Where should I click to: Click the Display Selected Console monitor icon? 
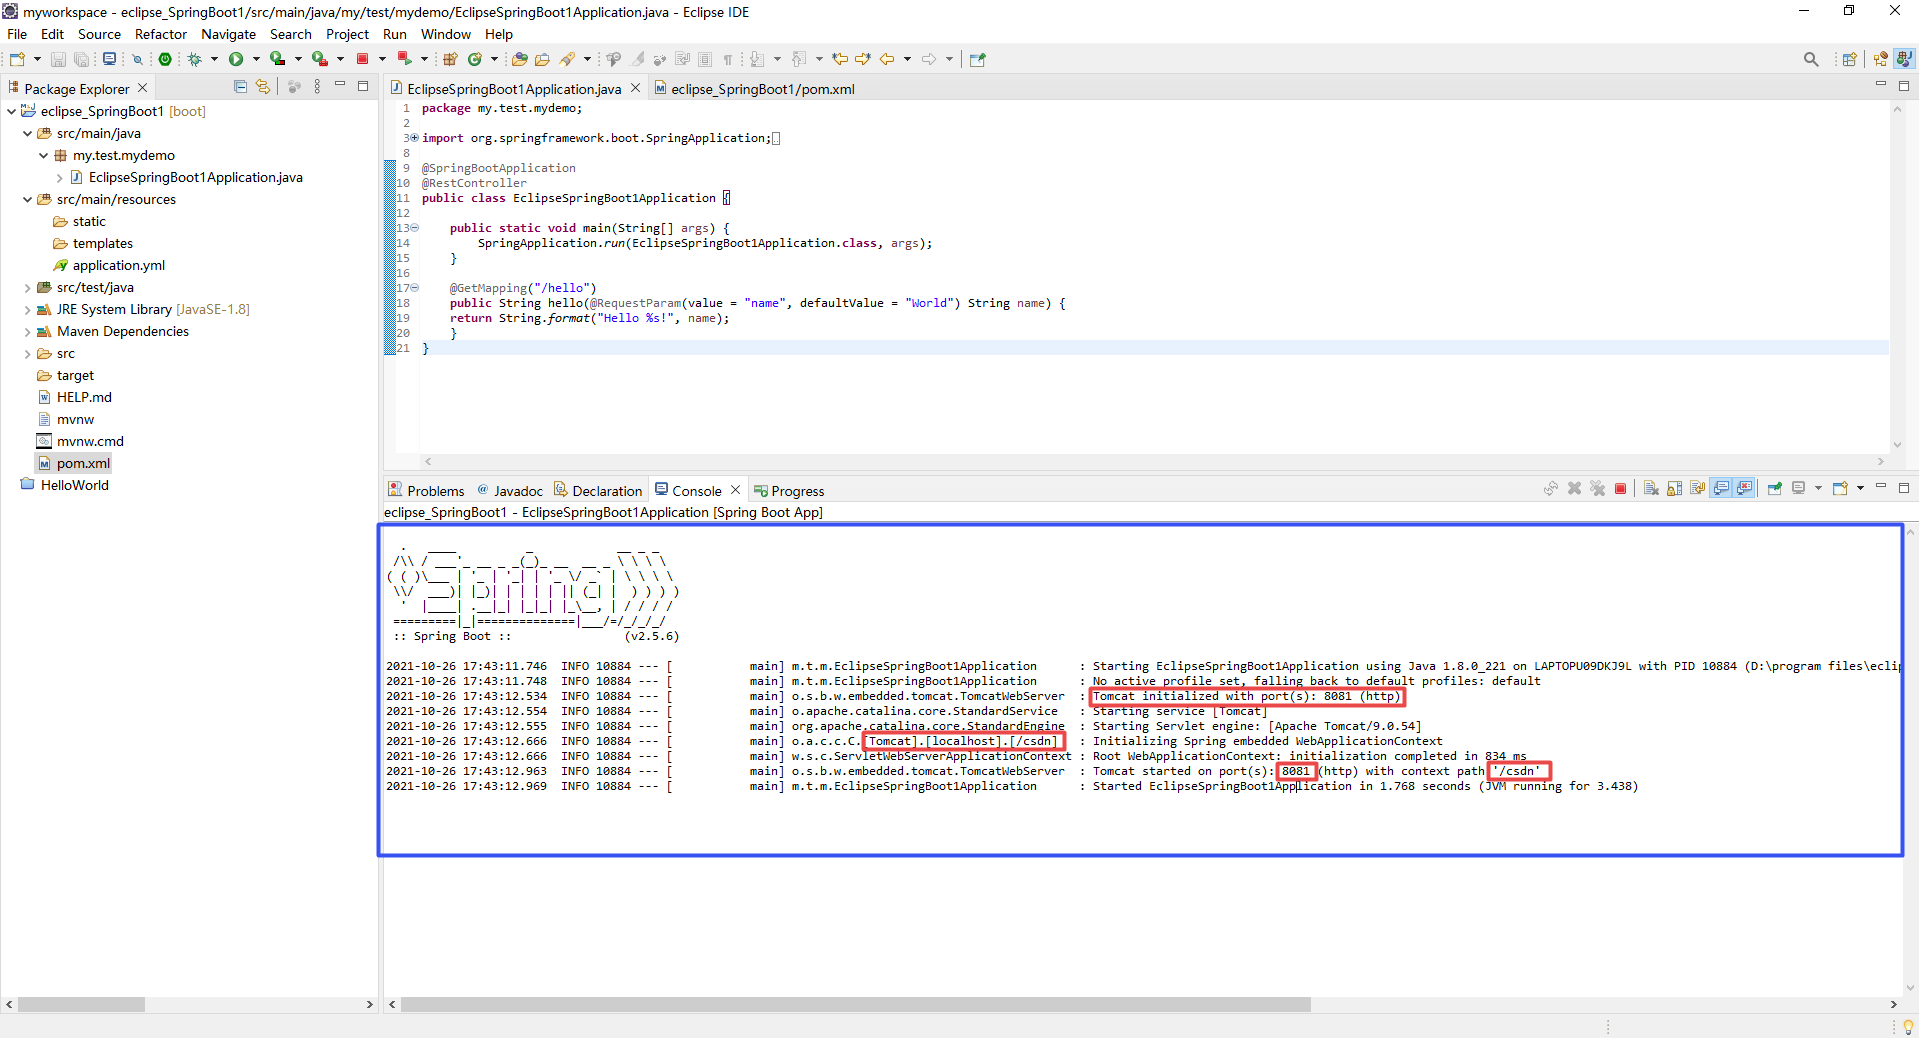pyautogui.click(x=1799, y=489)
